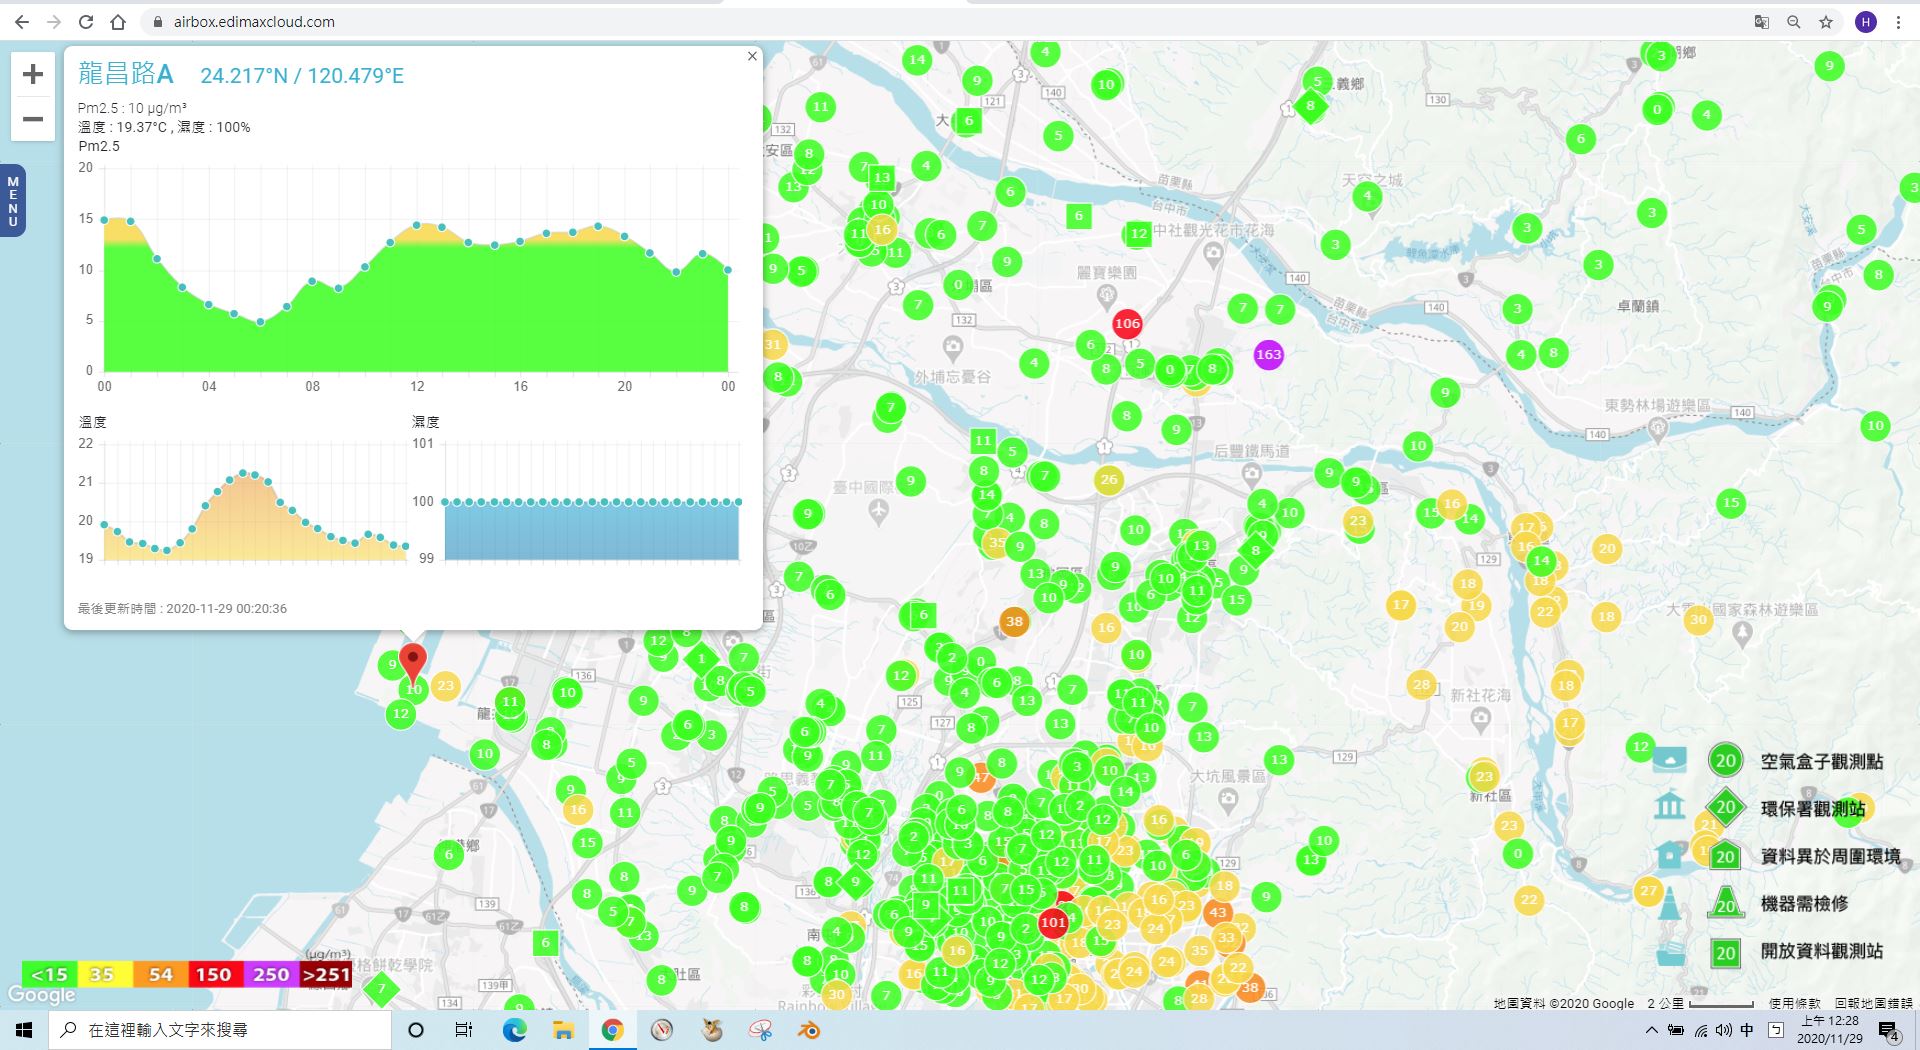This screenshot has height=1050, width=1920.
Task: Click the purple 250 color scale swatch
Action: pos(270,974)
